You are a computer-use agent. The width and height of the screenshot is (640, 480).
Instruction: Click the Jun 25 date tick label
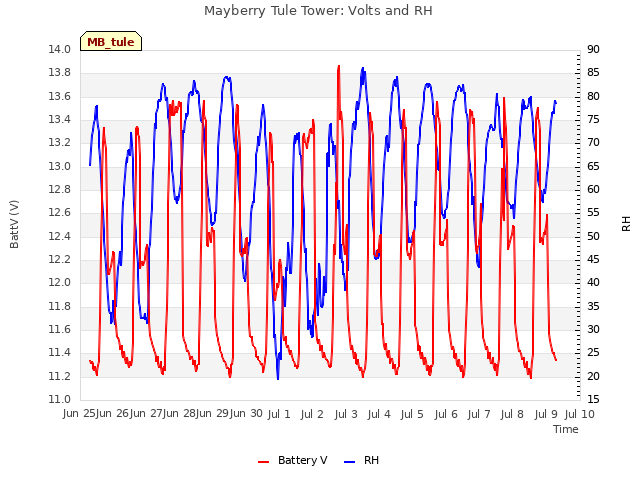80,413
